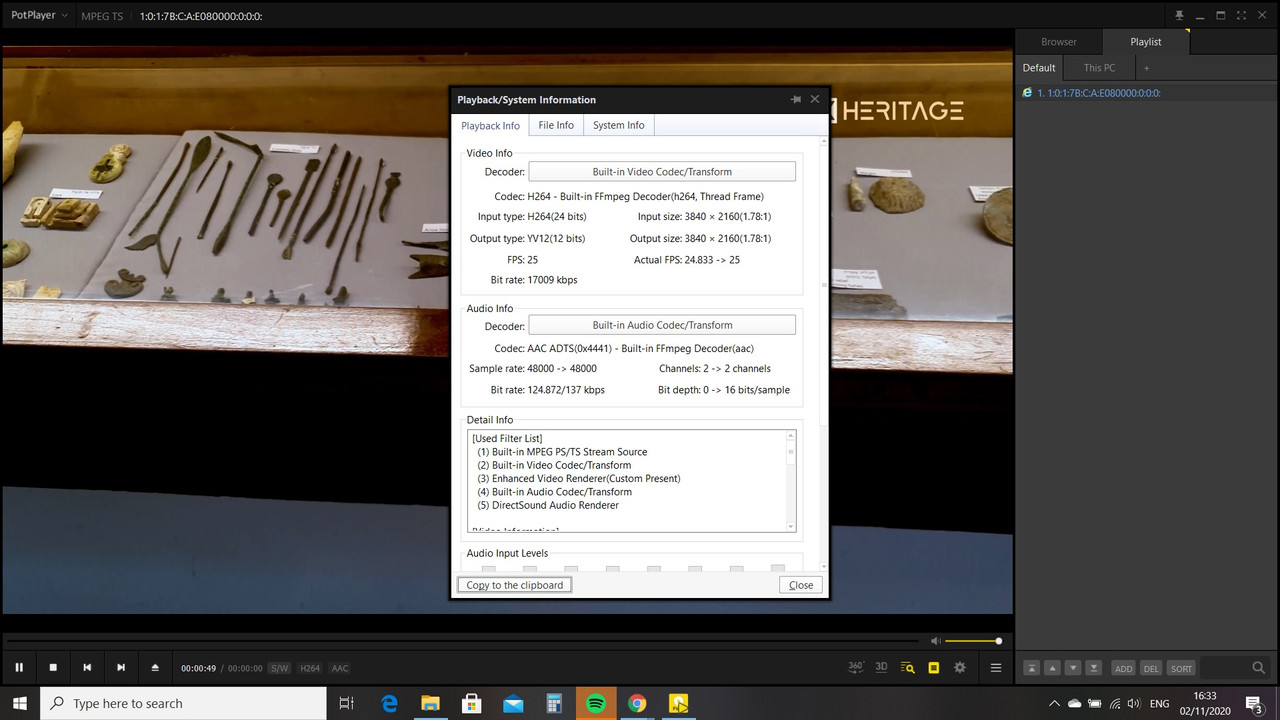Click Built-in Video Codec/Transform button
The image size is (1280, 720).
[x=662, y=172]
